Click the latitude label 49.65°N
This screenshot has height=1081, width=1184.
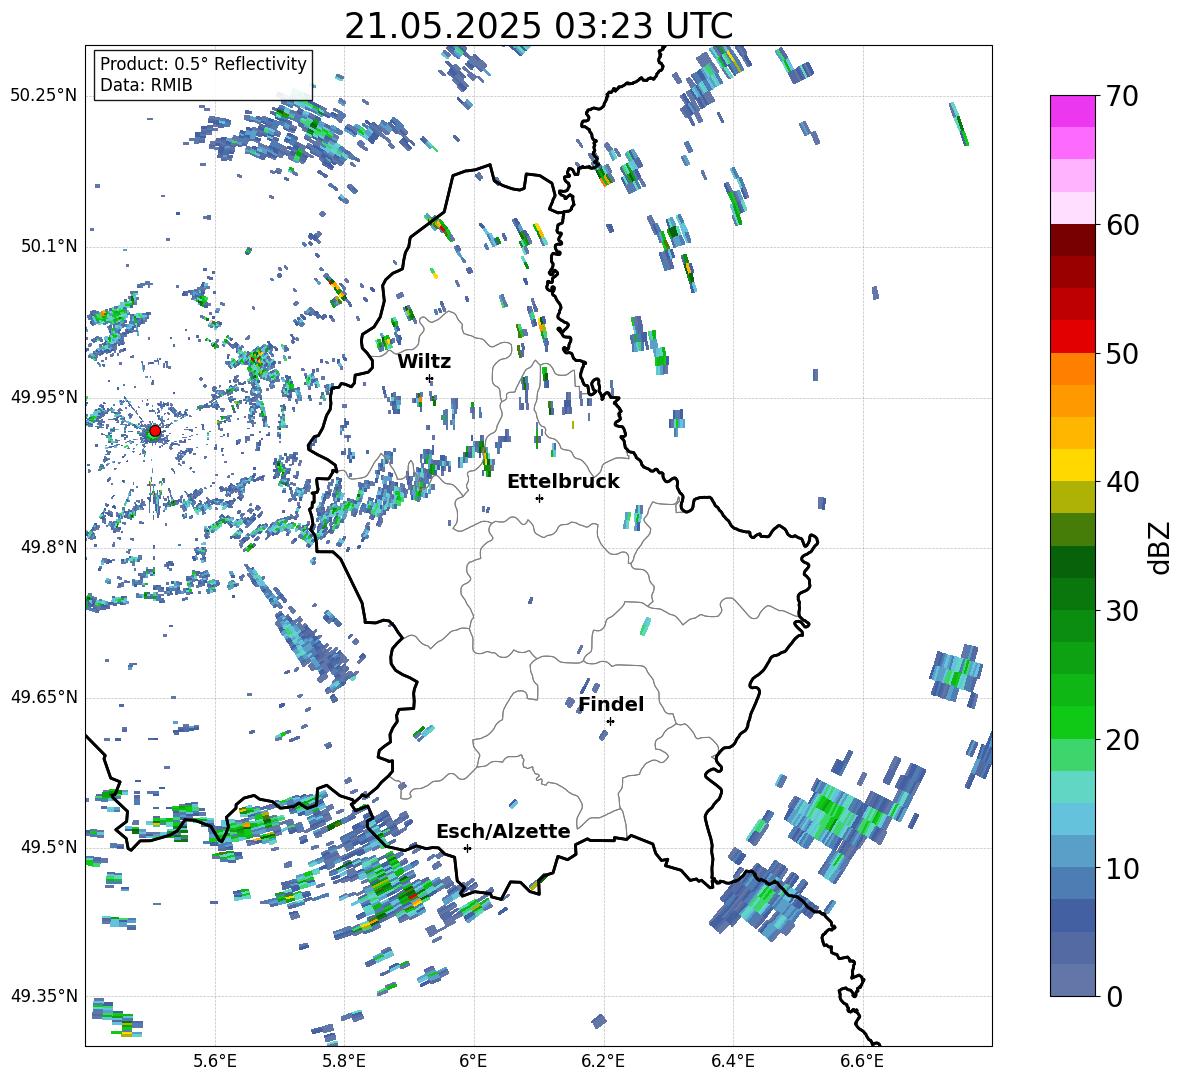(x=44, y=696)
